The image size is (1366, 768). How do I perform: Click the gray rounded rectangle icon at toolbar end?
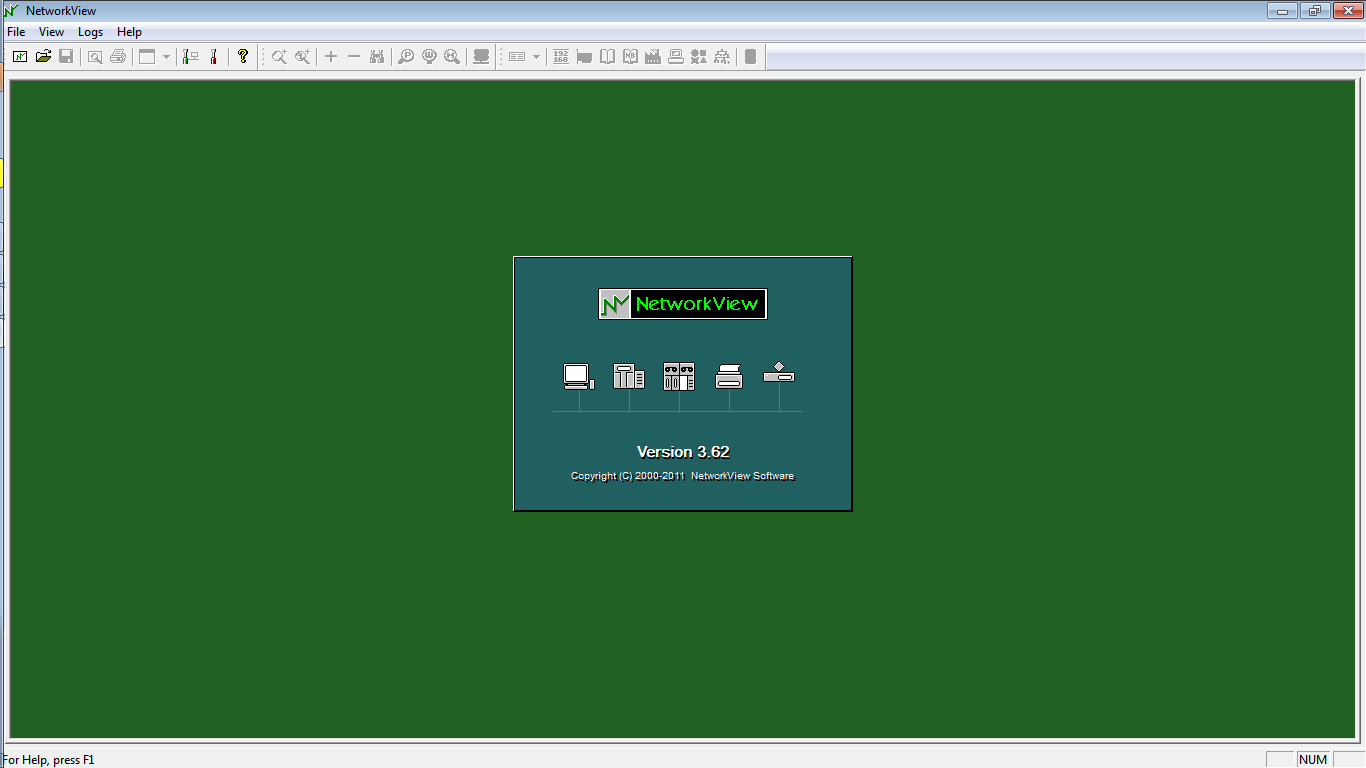751,57
